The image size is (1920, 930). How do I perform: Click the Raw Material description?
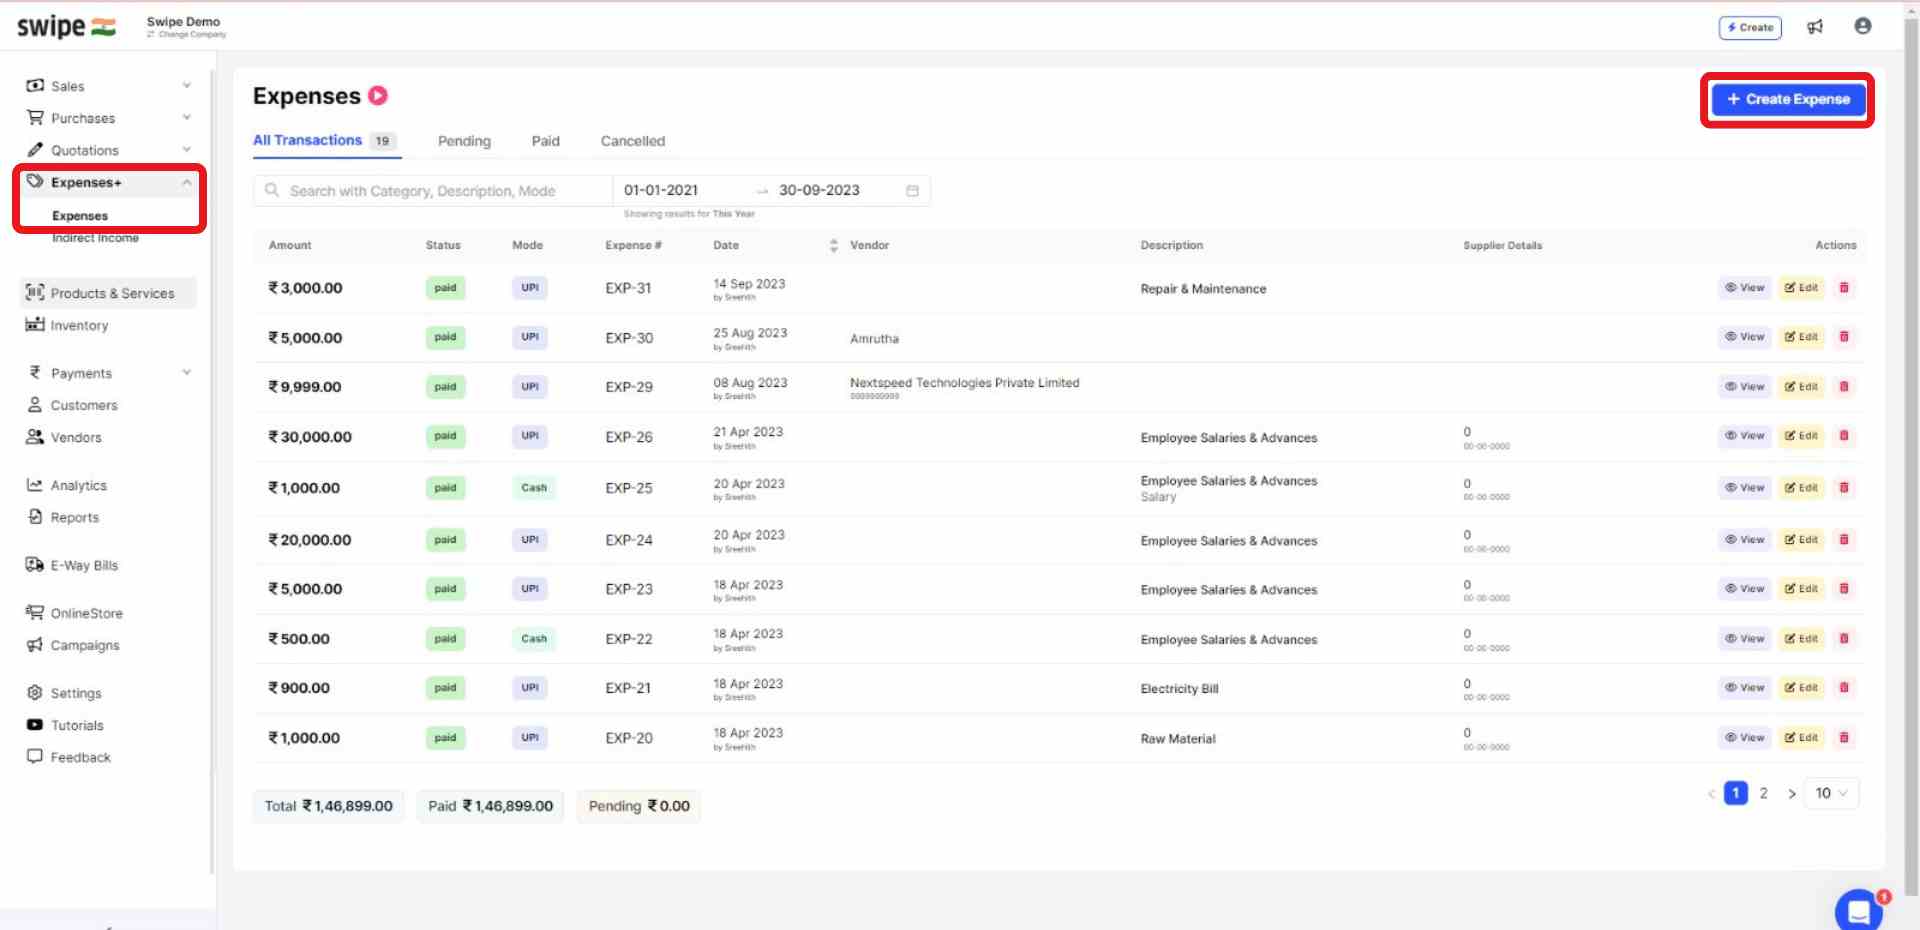[x=1178, y=739]
